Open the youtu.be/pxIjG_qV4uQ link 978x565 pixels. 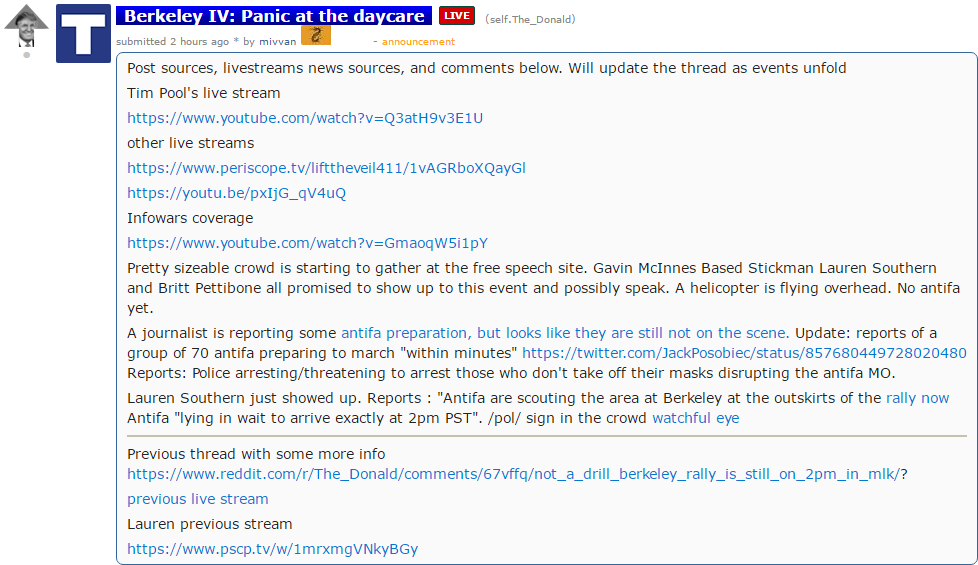[236, 193]
